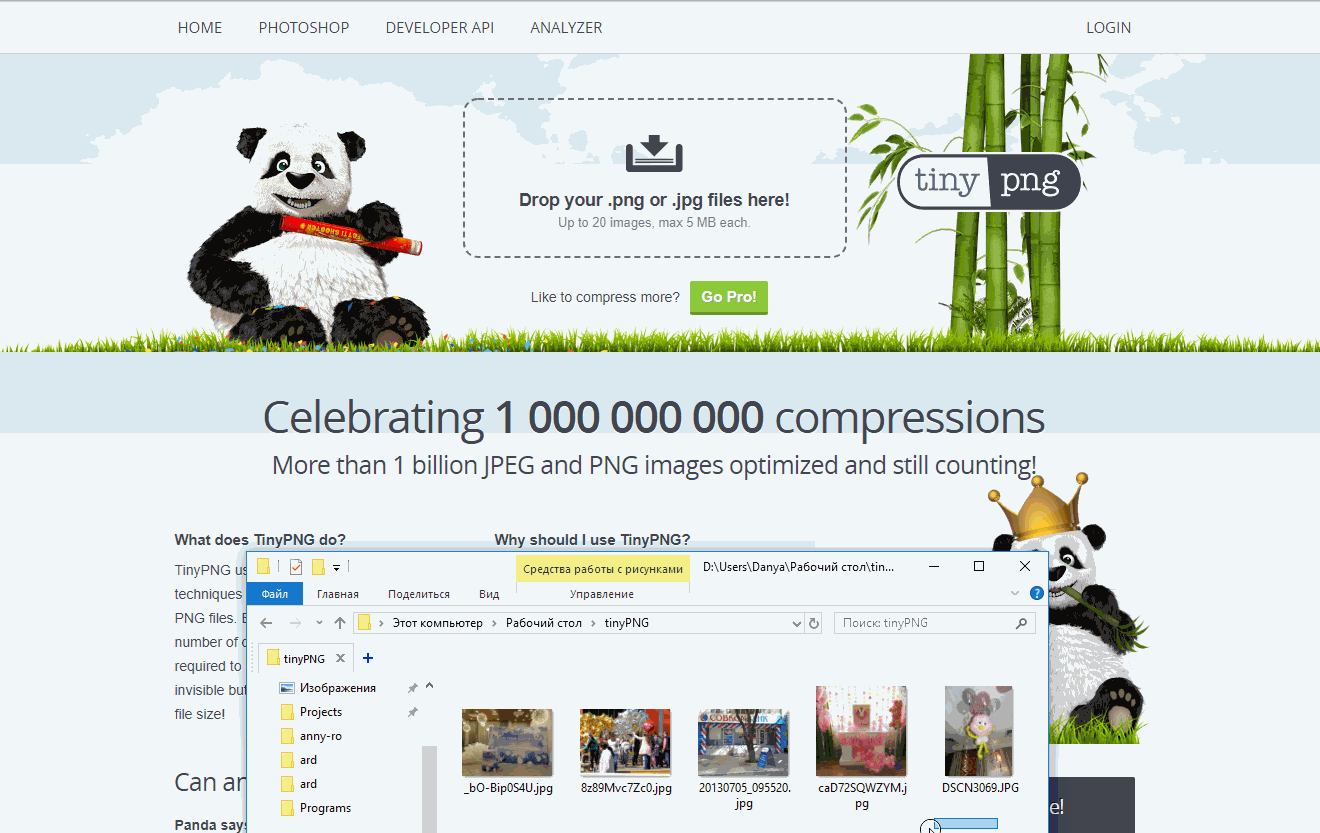This screenshot has width=1320, height=833.
Task: Click the pin icon next to Projects
Action: point(412,712)
